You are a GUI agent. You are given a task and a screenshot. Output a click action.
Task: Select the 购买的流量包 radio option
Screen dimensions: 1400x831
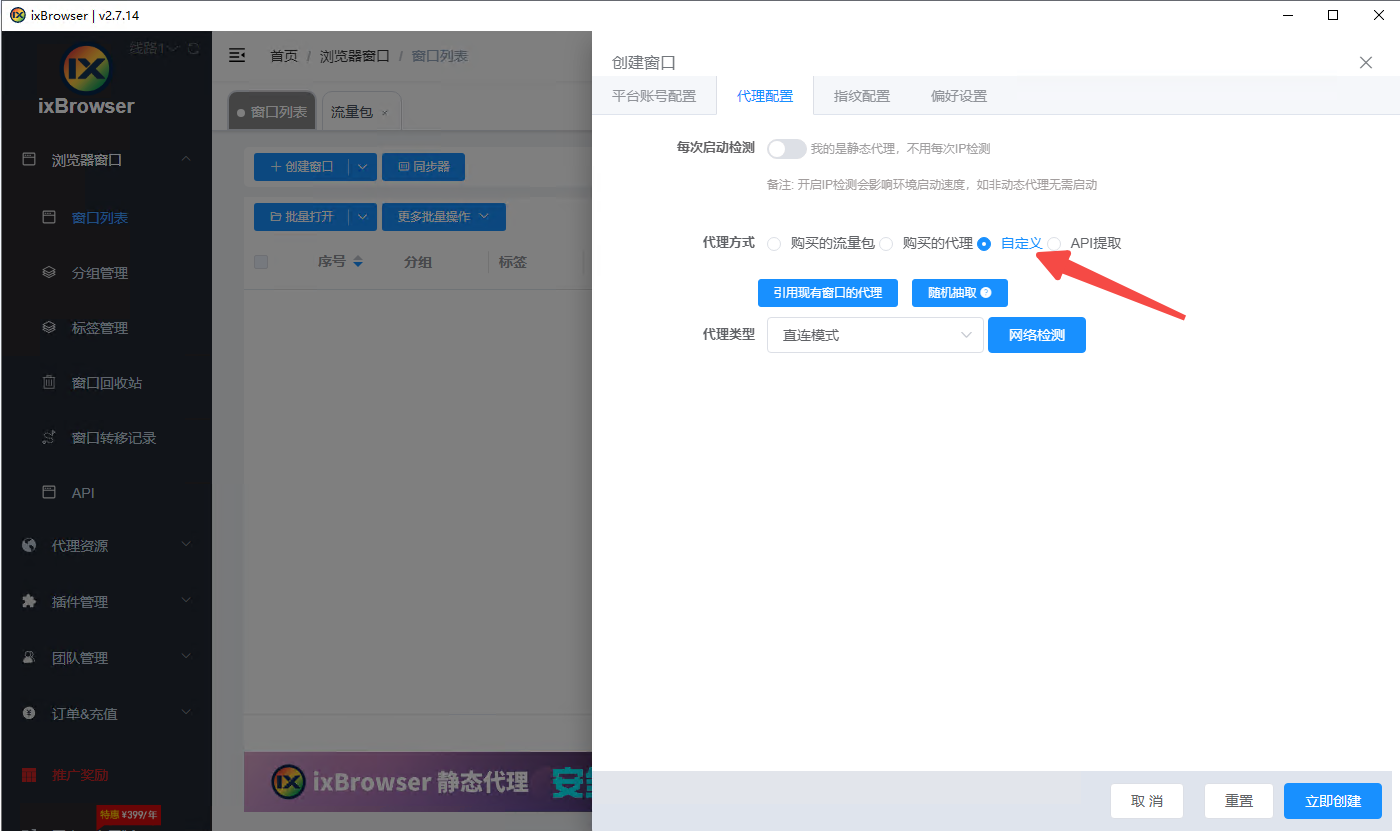[x=774, y=244]
